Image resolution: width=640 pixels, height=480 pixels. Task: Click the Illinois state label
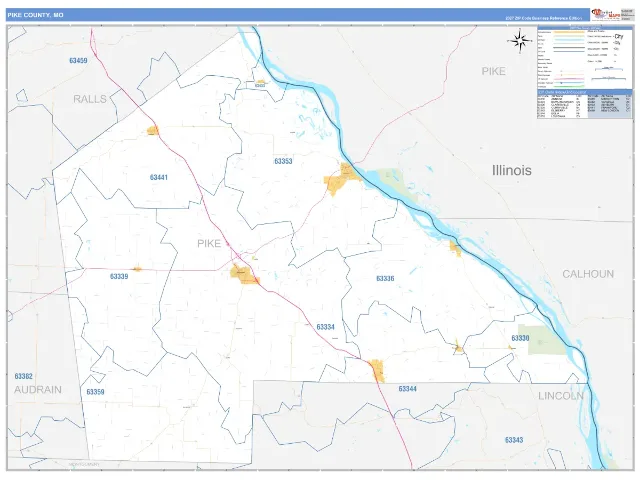512,170
